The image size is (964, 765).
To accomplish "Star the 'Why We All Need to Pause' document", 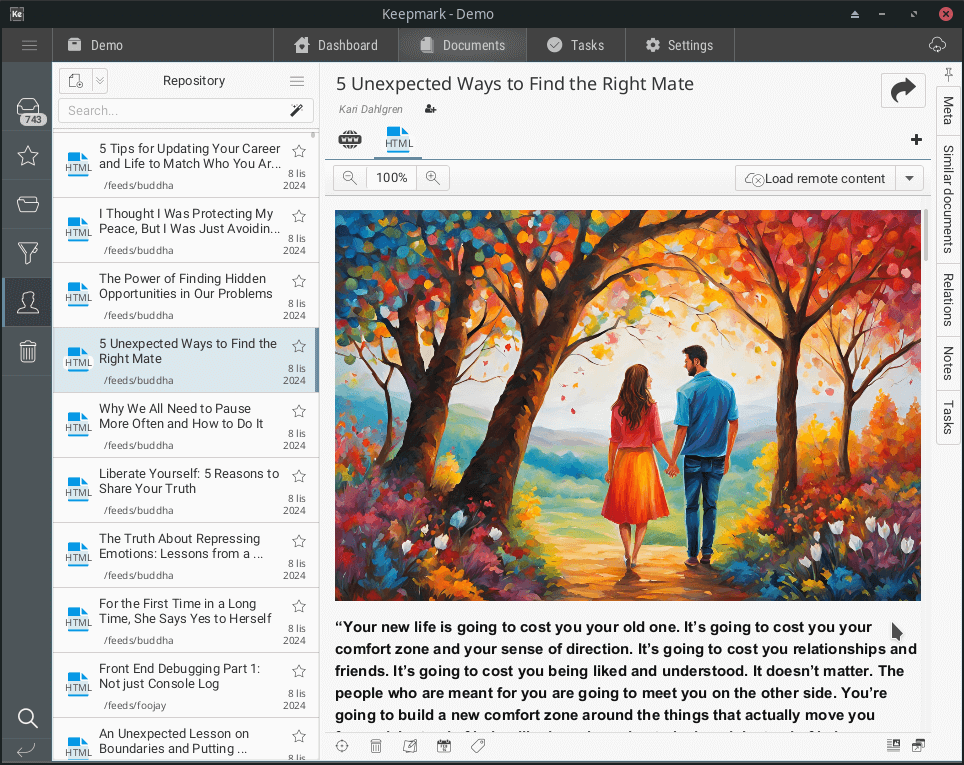I will point(298,411).
